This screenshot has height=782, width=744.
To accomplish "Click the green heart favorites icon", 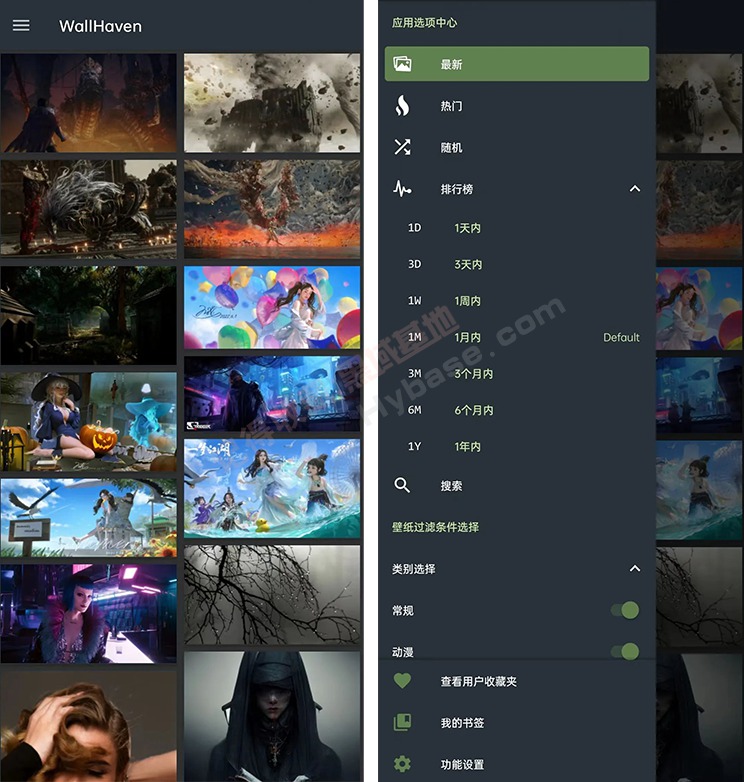I will (402, 681).
